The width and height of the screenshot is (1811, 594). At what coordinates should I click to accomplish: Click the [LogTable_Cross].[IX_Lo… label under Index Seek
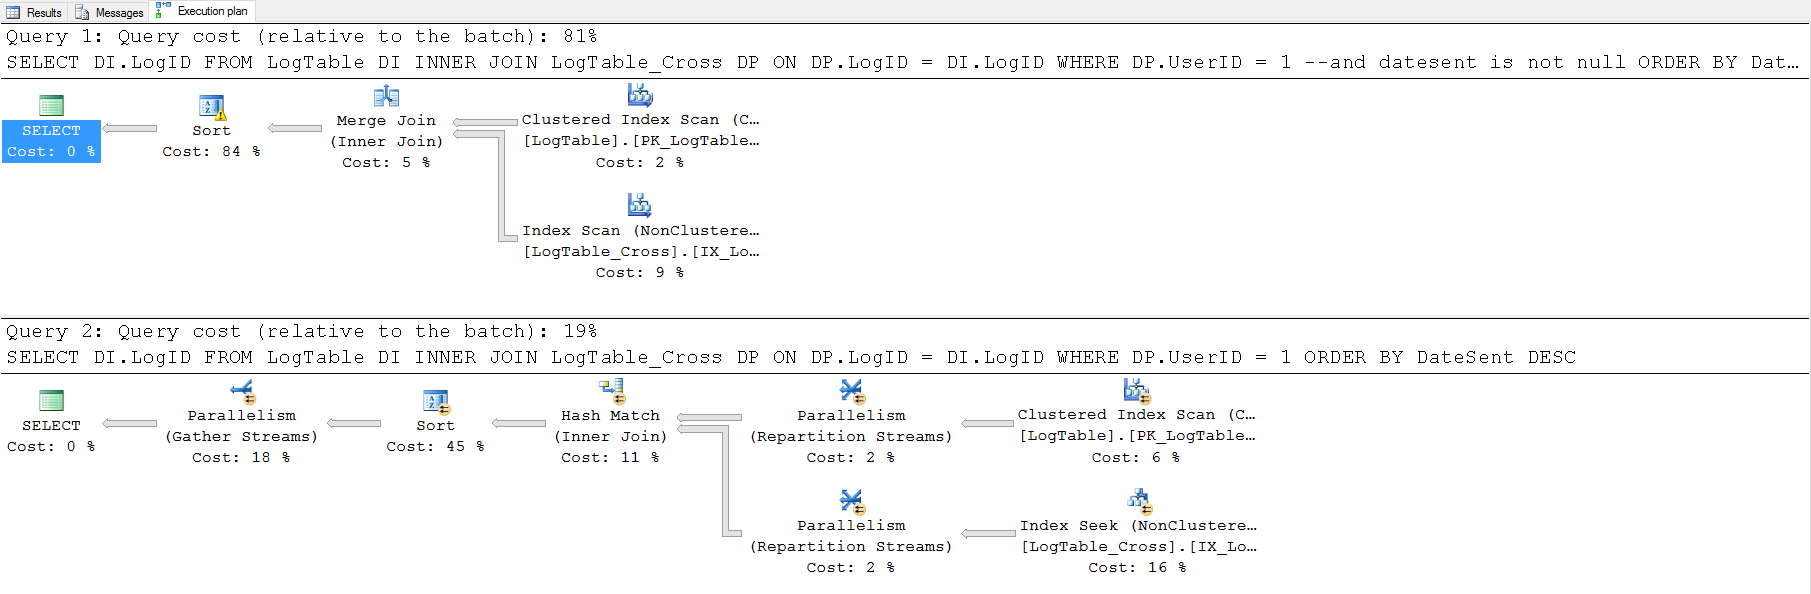point(1139,547)
